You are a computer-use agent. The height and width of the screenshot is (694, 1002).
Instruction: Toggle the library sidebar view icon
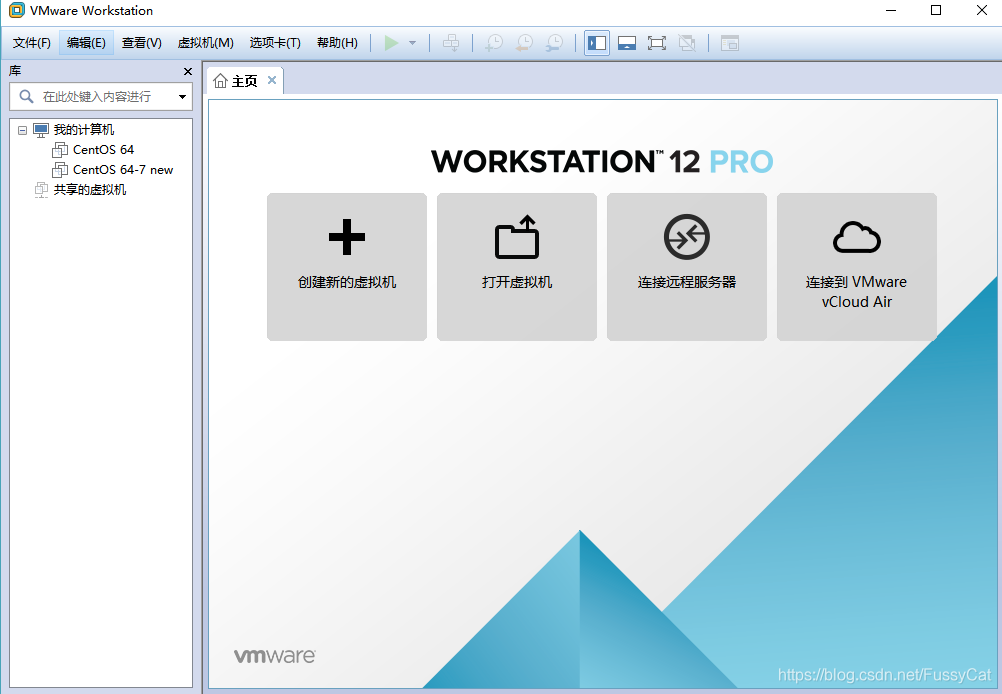click(x=597, y=43)
